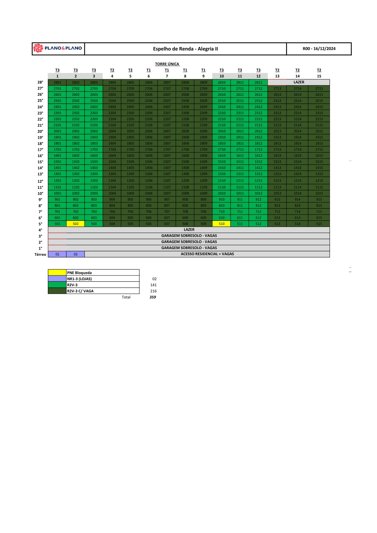Screen dimensions: 377x533
Task: Select column header 15
Action: pos(319,76)
